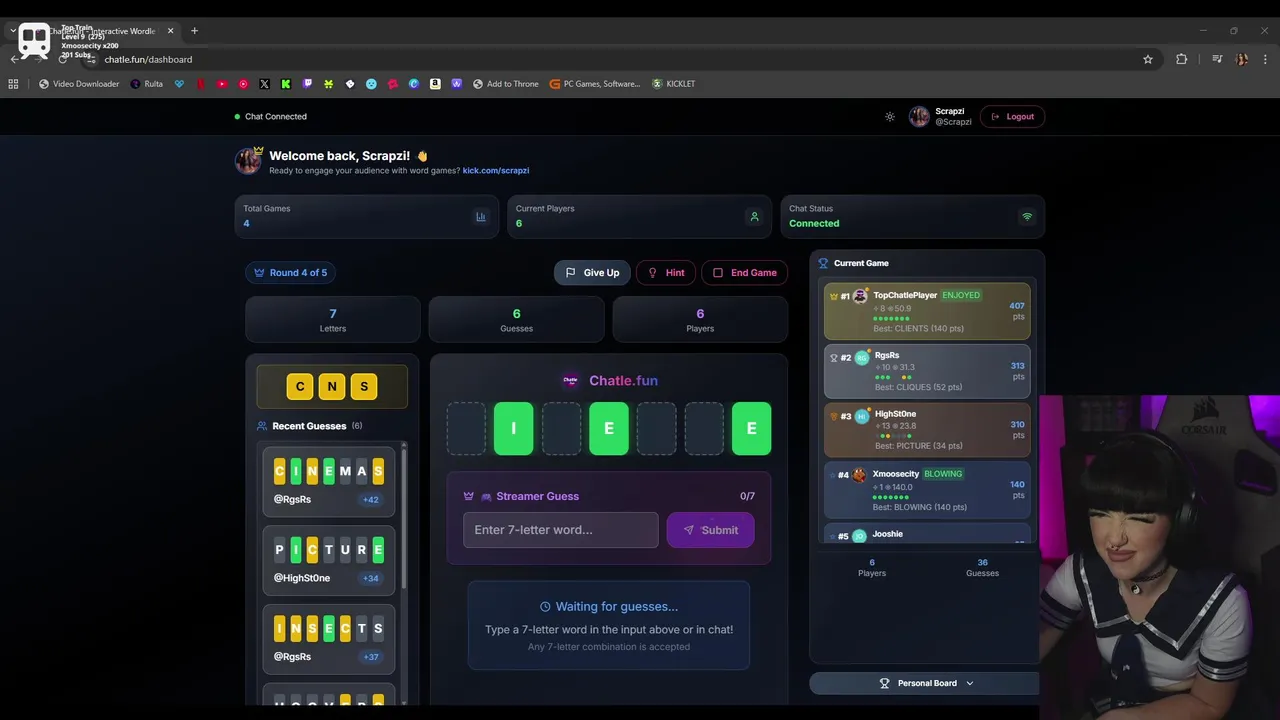Open the KICKLET bookmark

[673, 84]
